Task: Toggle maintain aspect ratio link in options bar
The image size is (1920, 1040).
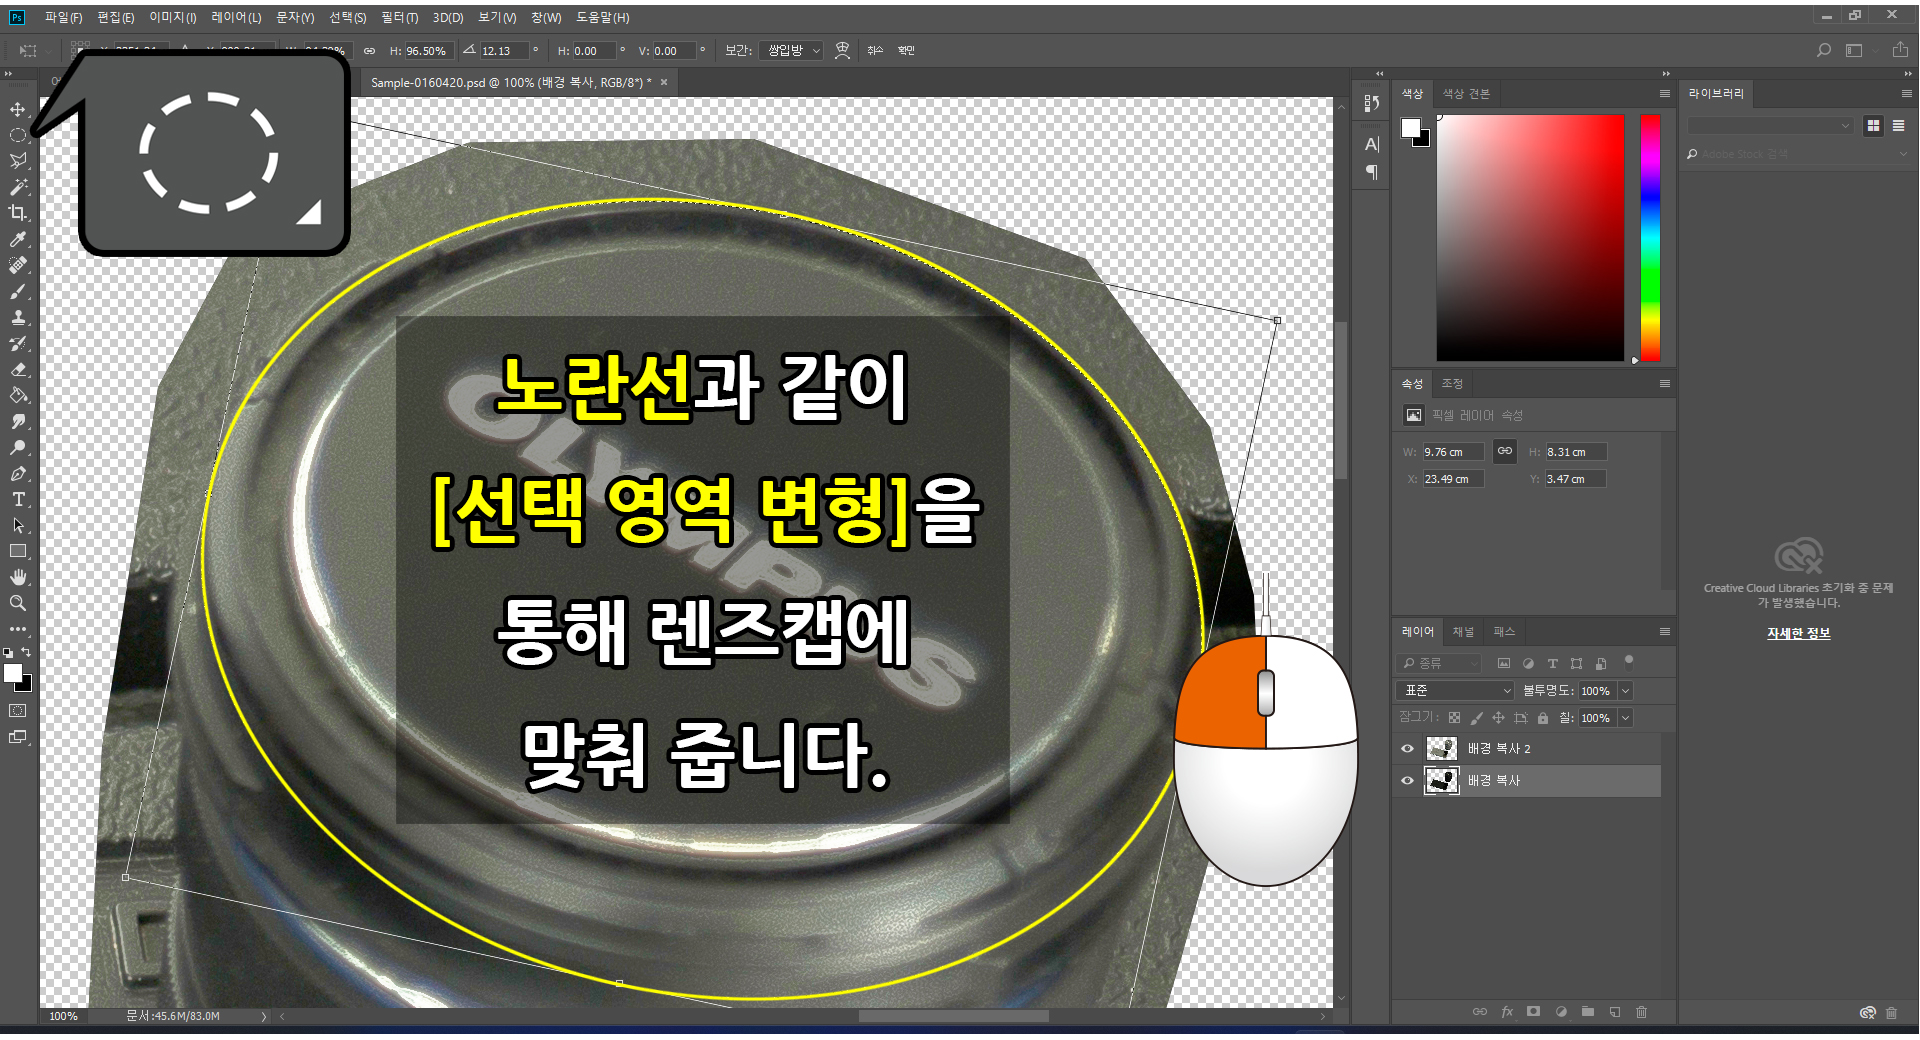Action: (369, 50)
